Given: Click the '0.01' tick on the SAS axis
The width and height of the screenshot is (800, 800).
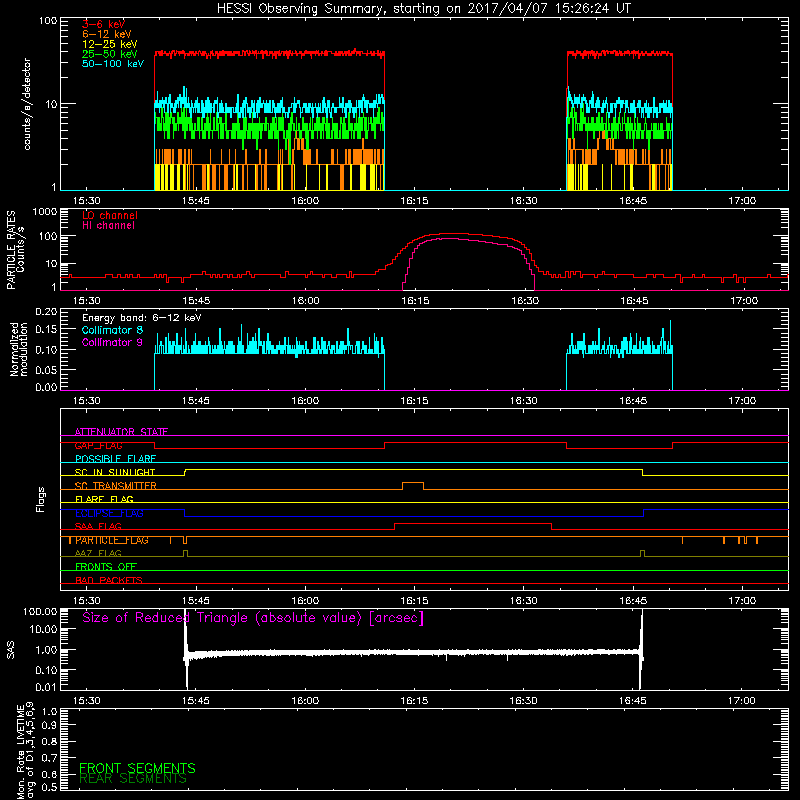Looking at the screenshot, I should point(46,687).
